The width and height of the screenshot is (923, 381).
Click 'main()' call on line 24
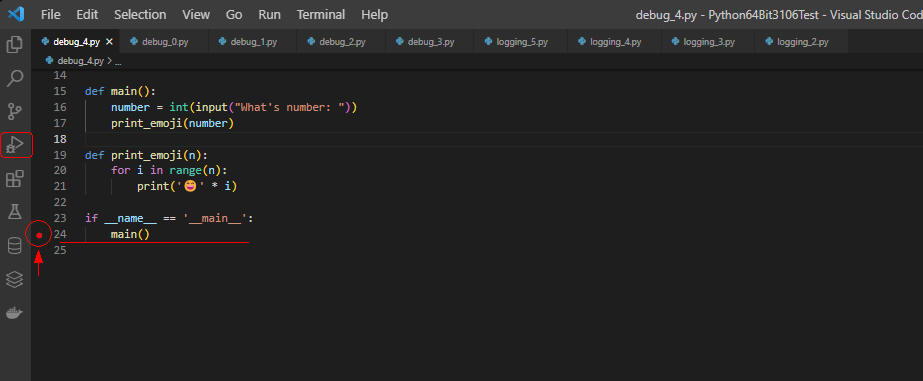coord(131,234)
